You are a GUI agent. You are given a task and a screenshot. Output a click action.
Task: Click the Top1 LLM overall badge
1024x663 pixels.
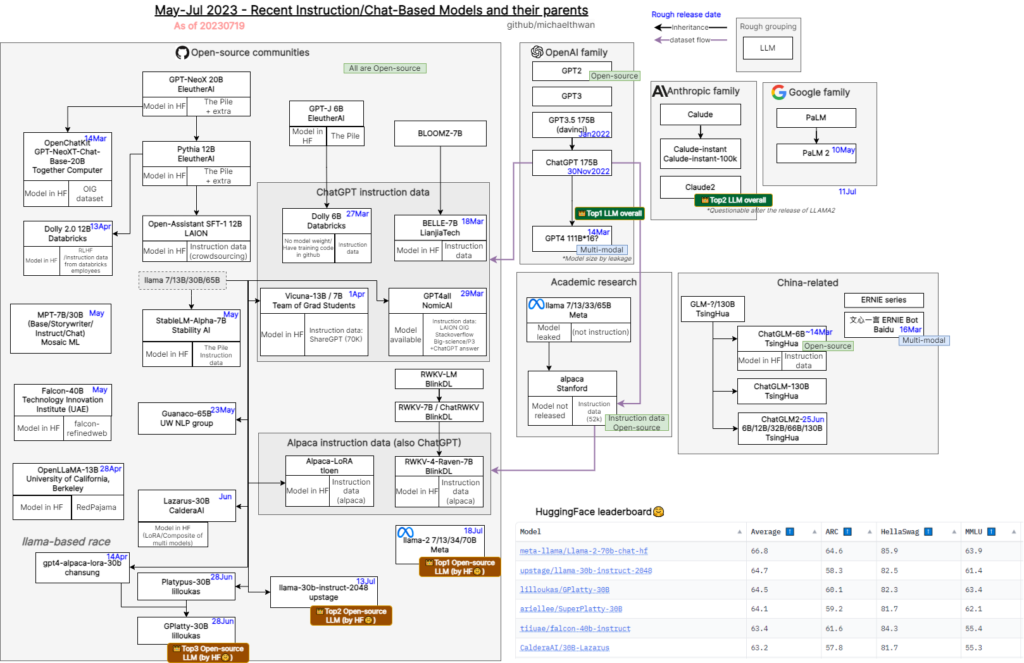click(609, 214)
